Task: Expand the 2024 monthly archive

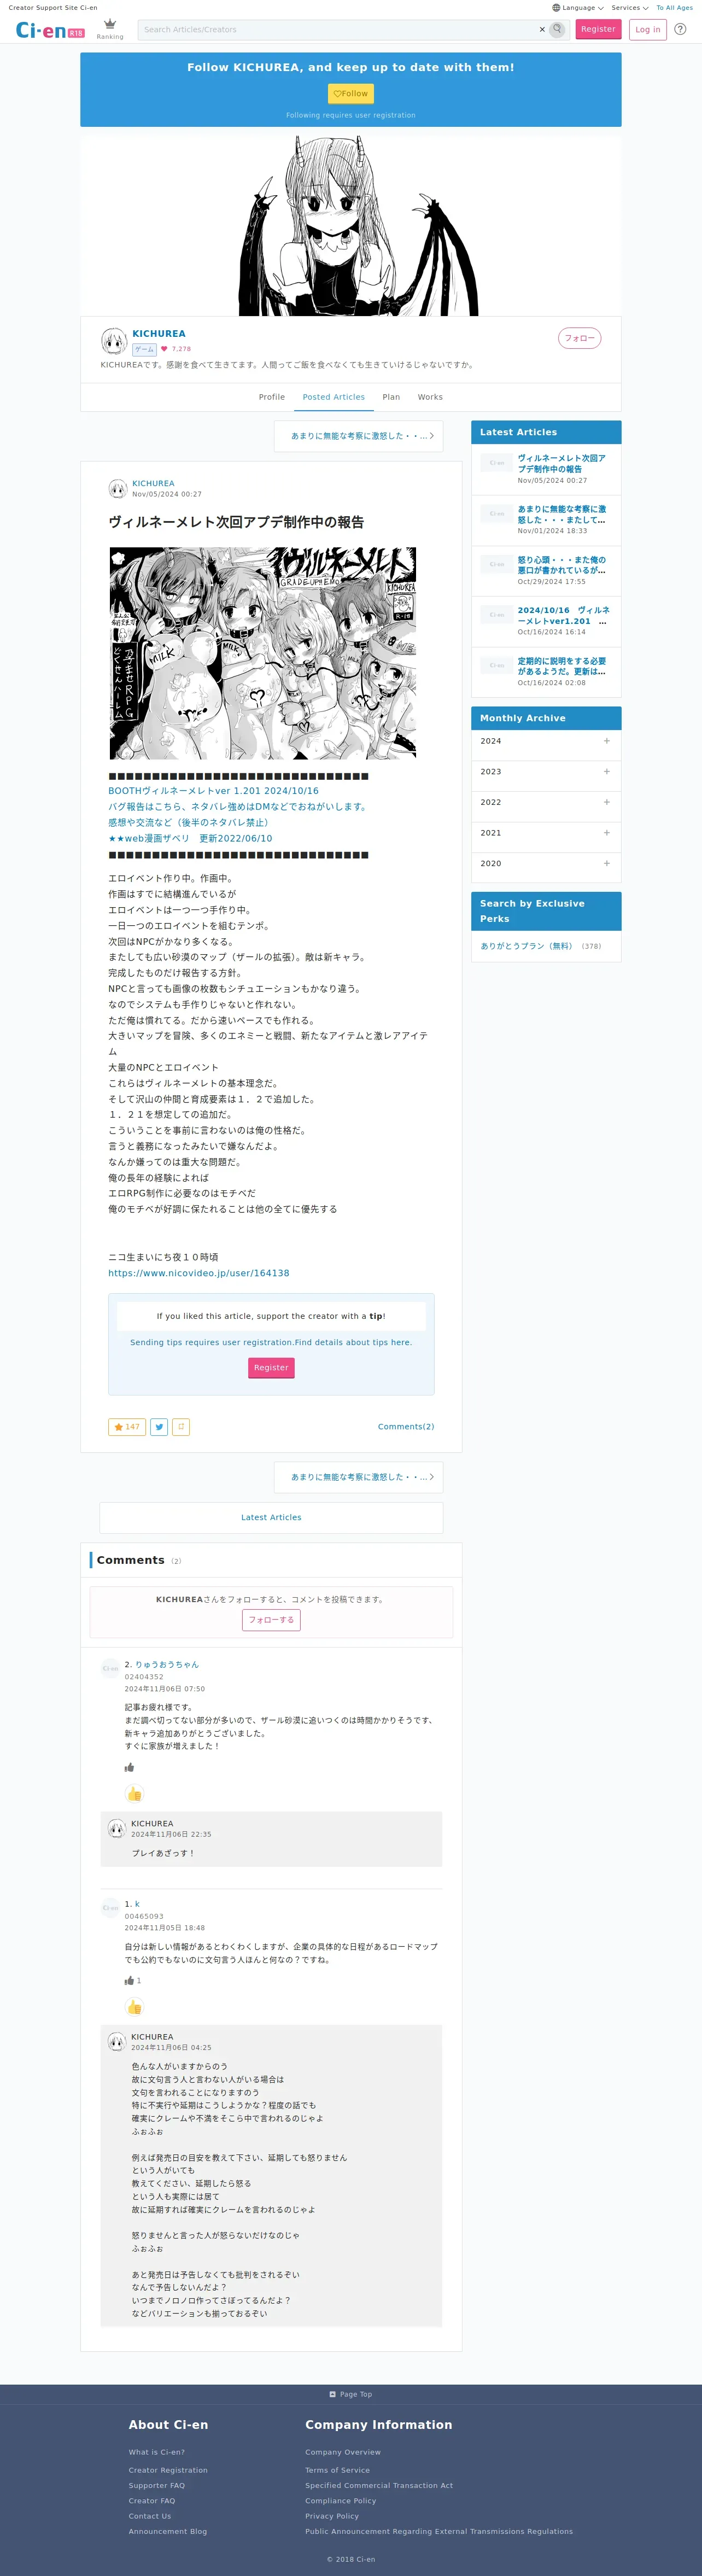Action: pos(546,741)
